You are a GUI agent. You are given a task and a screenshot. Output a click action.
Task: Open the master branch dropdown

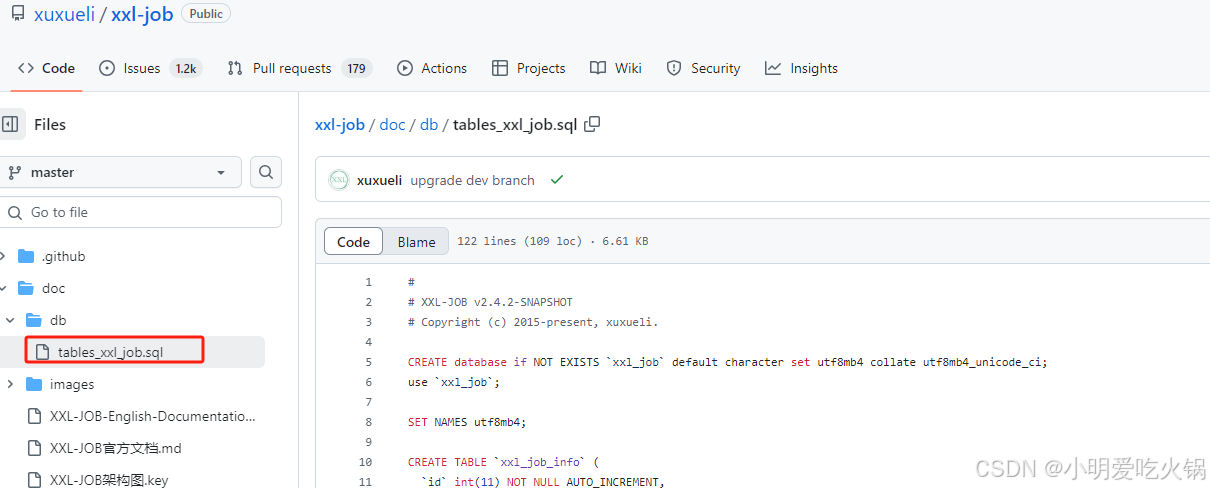click(x=119, y=172)
